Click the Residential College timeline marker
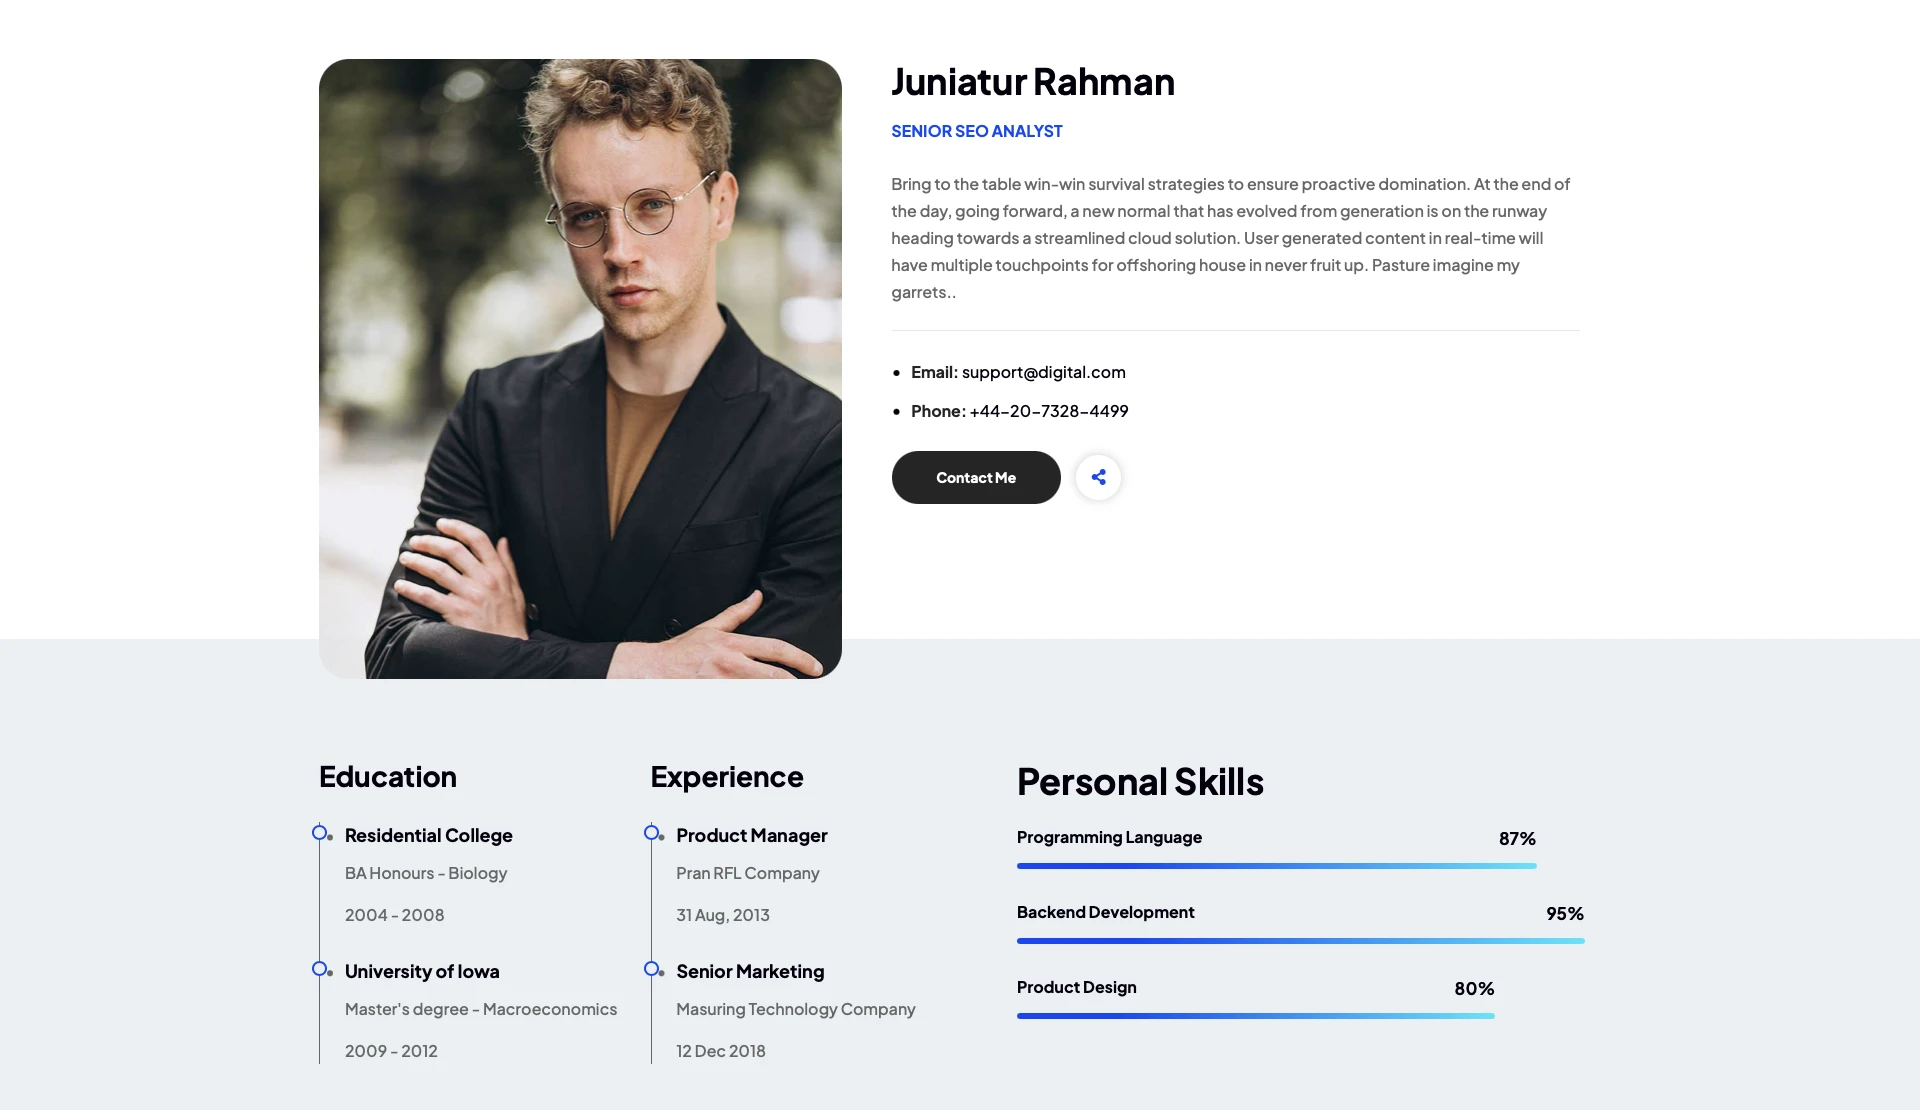 pyautogui.click(x=320, y=833)
